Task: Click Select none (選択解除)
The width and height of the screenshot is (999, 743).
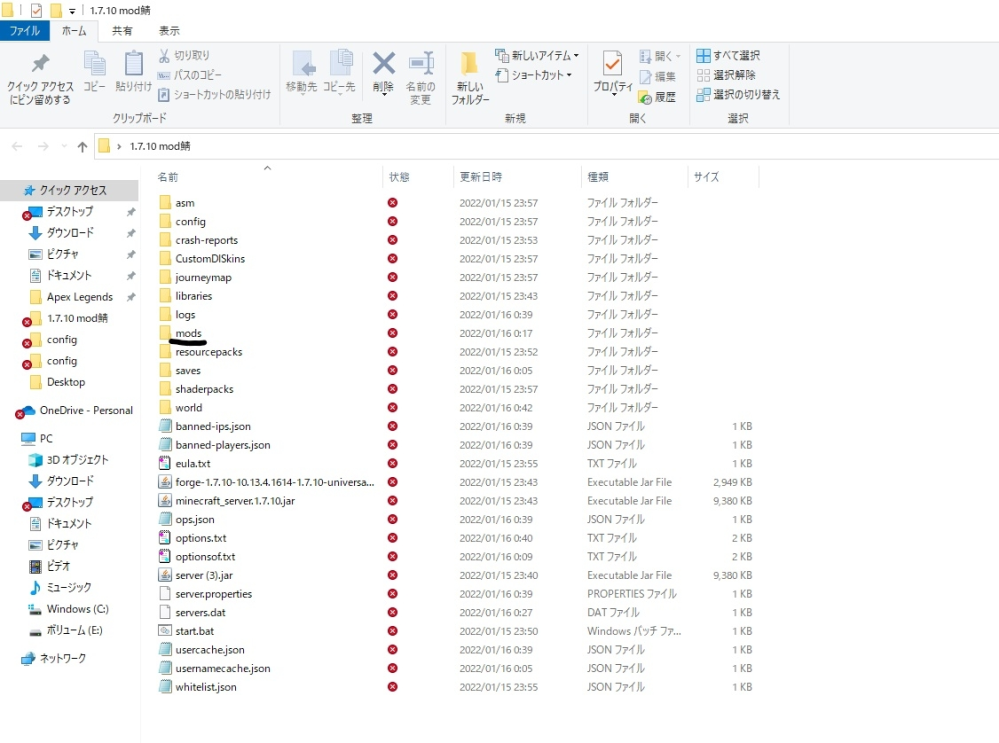Action: coord(726,75)
